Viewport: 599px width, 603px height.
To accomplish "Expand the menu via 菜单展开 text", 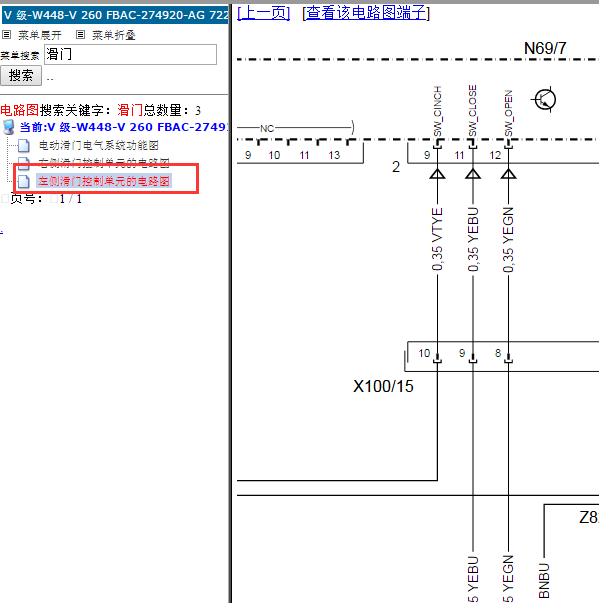I will [x=40, y=35].
